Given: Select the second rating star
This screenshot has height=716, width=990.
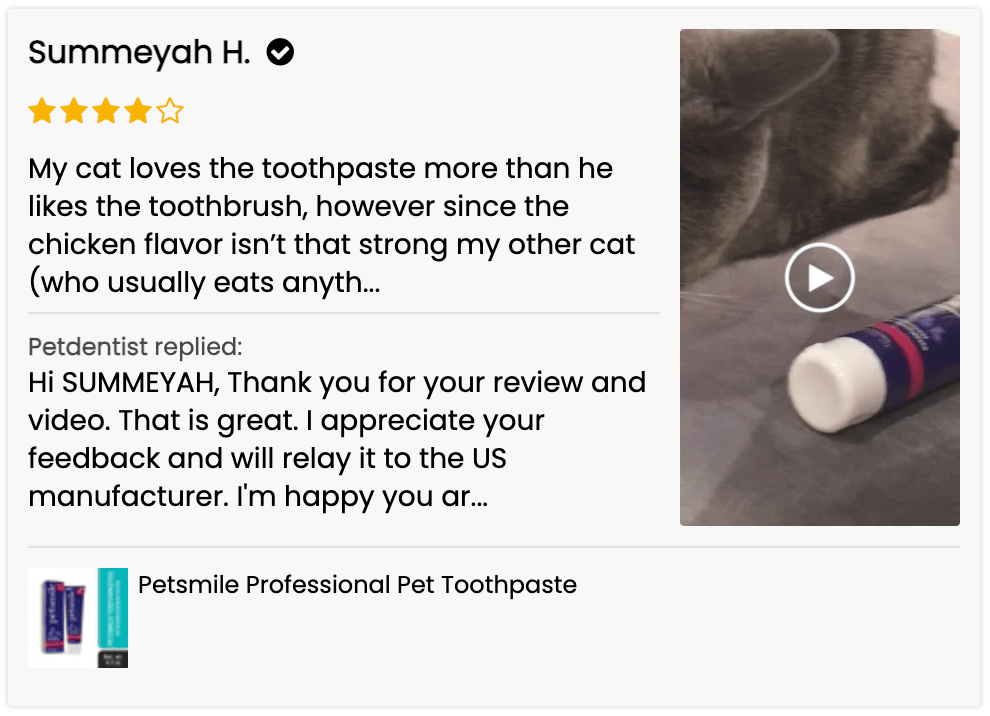Looking at the screenshot, I should 74,111.
